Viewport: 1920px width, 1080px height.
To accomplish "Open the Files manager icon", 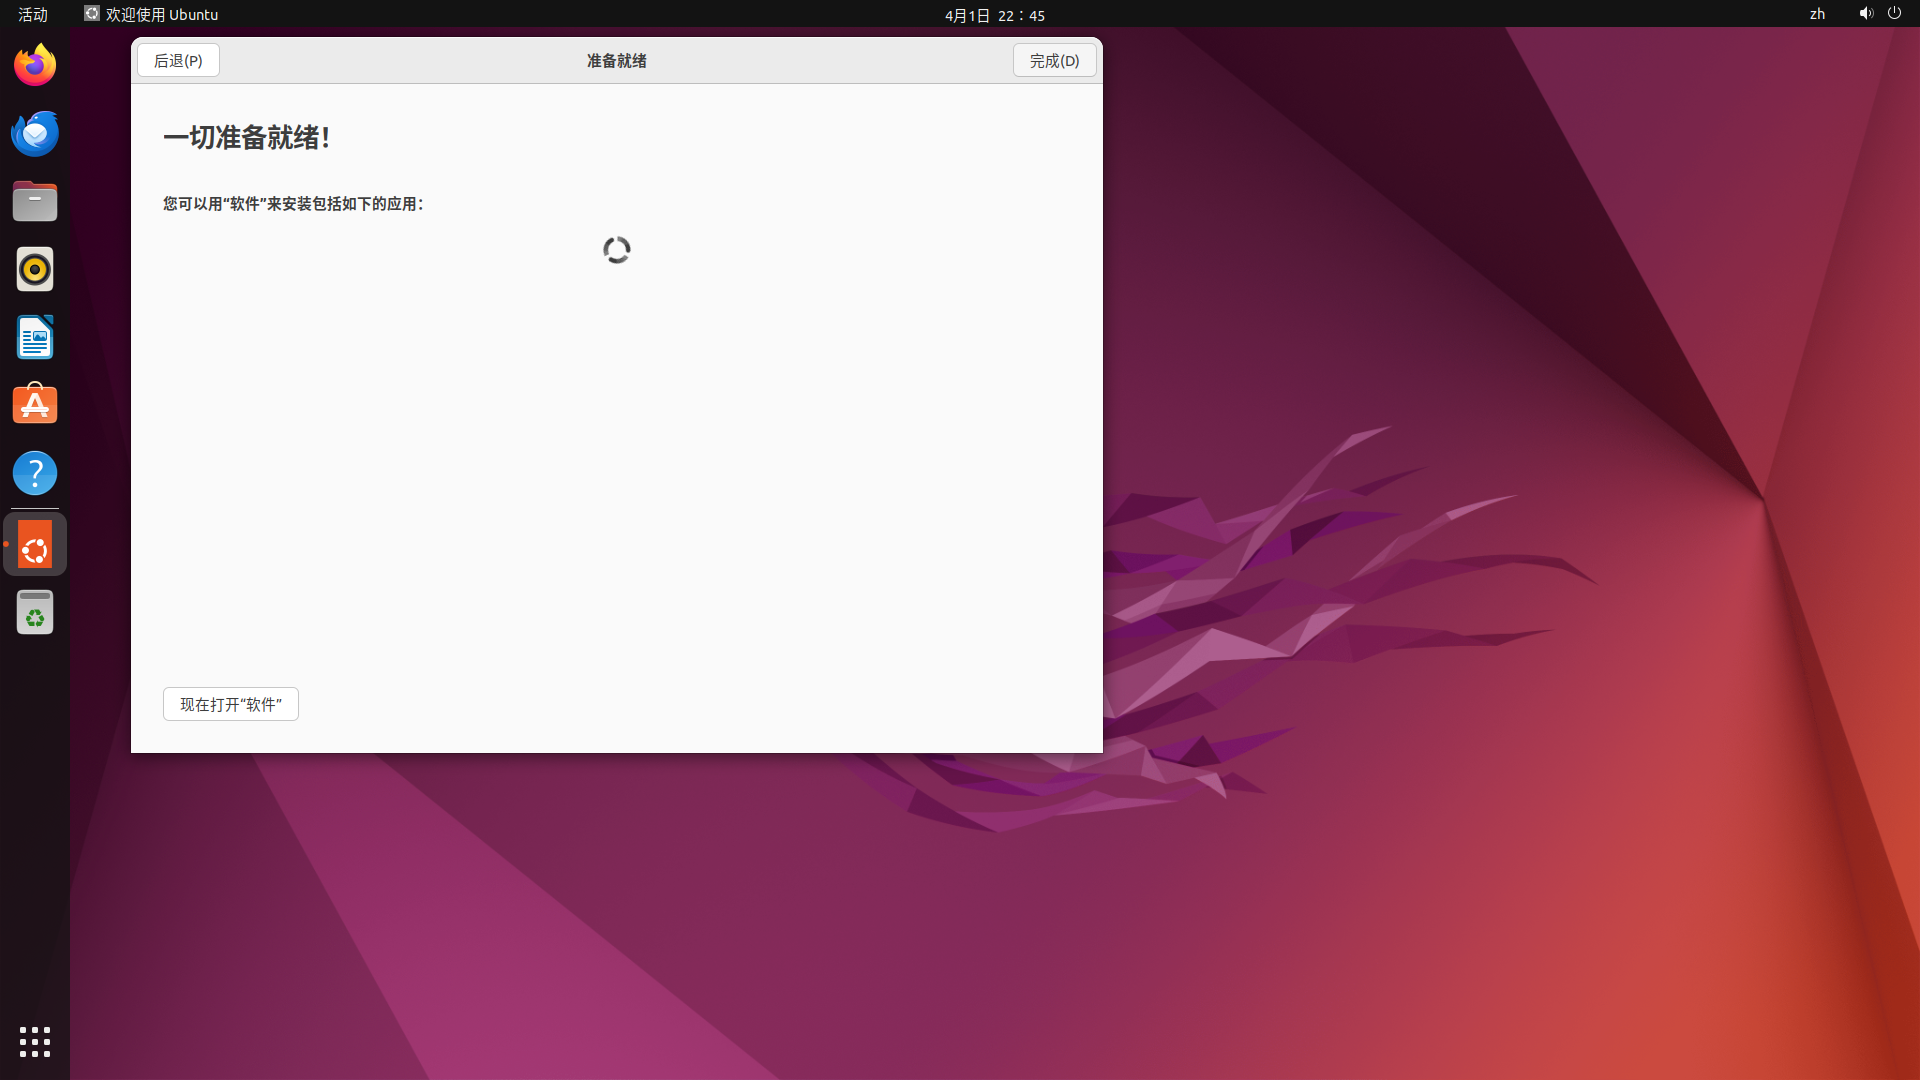I will [x=35, y=202].
